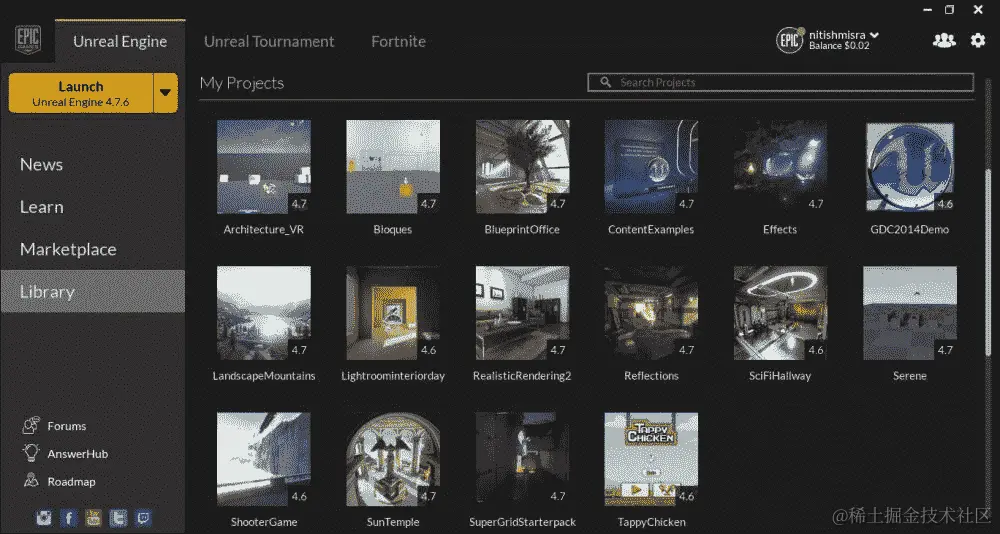
Task: Open the Settings gear icon
Action: coord(978,40)
